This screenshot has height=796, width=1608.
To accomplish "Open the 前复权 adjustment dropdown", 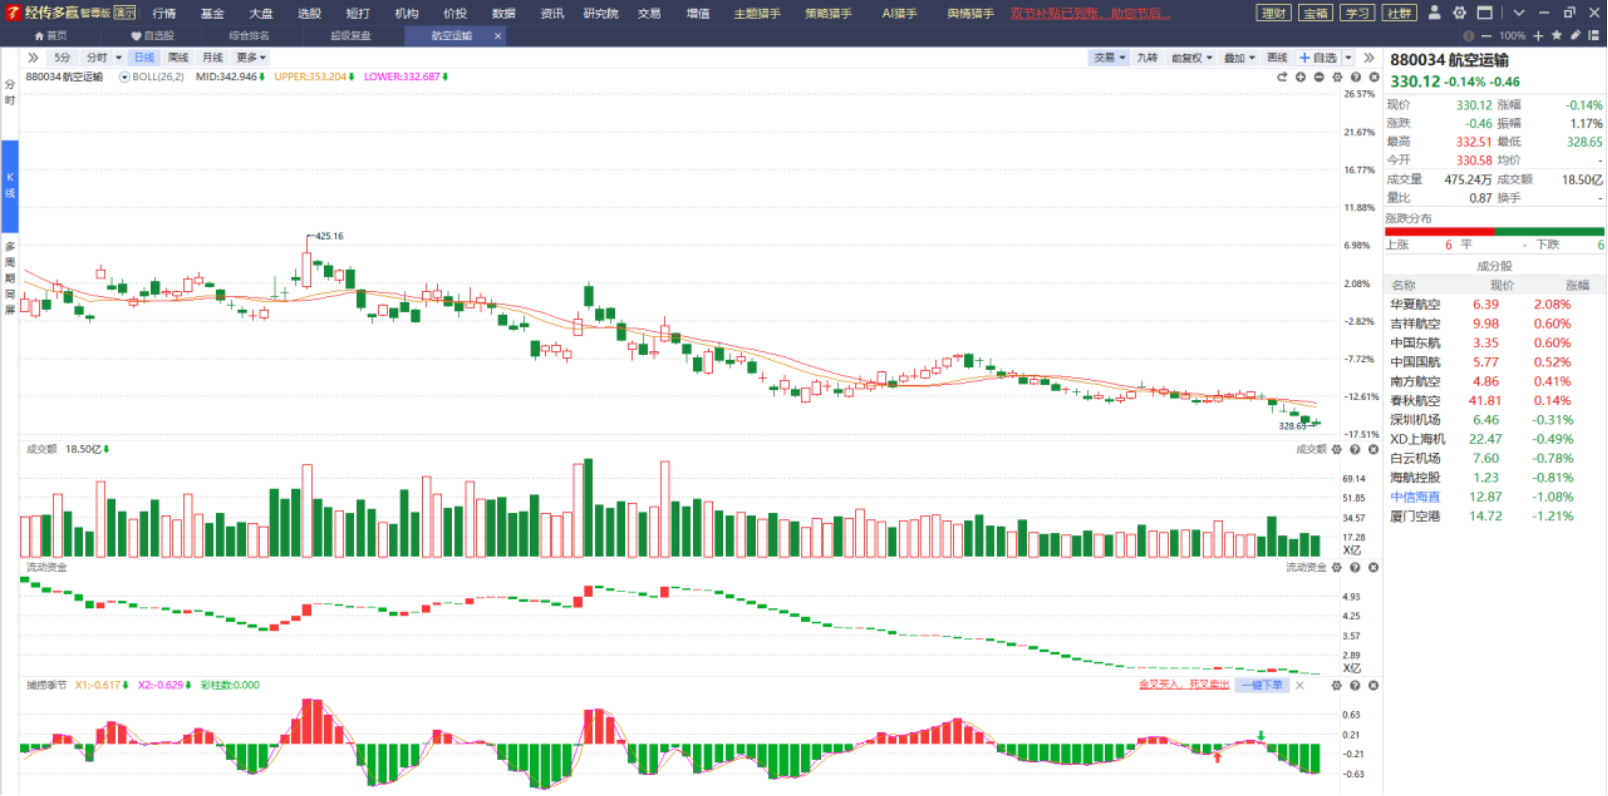I will pos(1191,58).
